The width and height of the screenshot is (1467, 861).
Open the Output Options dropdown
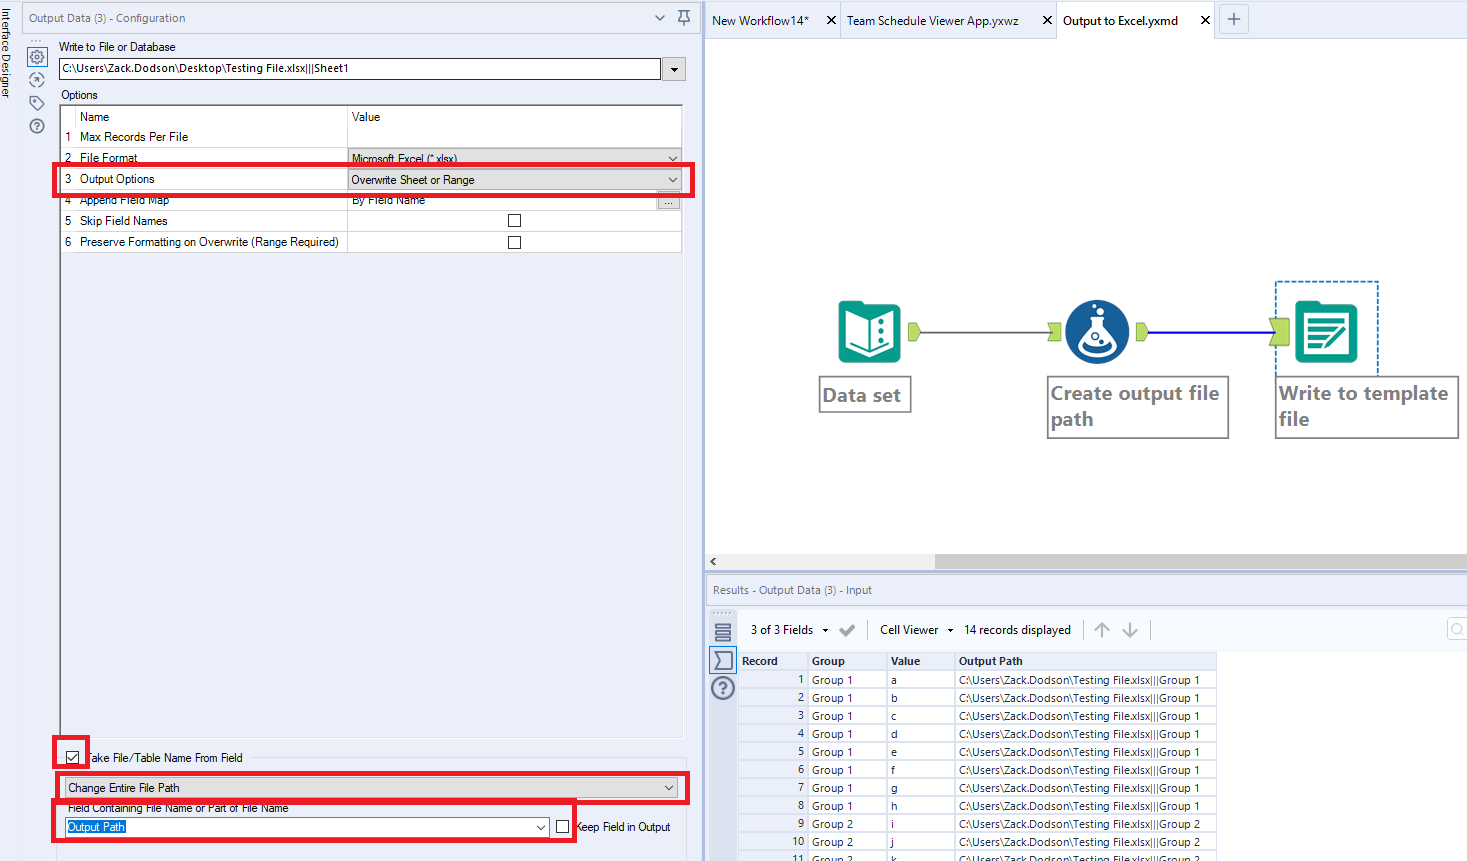(672, 178)
